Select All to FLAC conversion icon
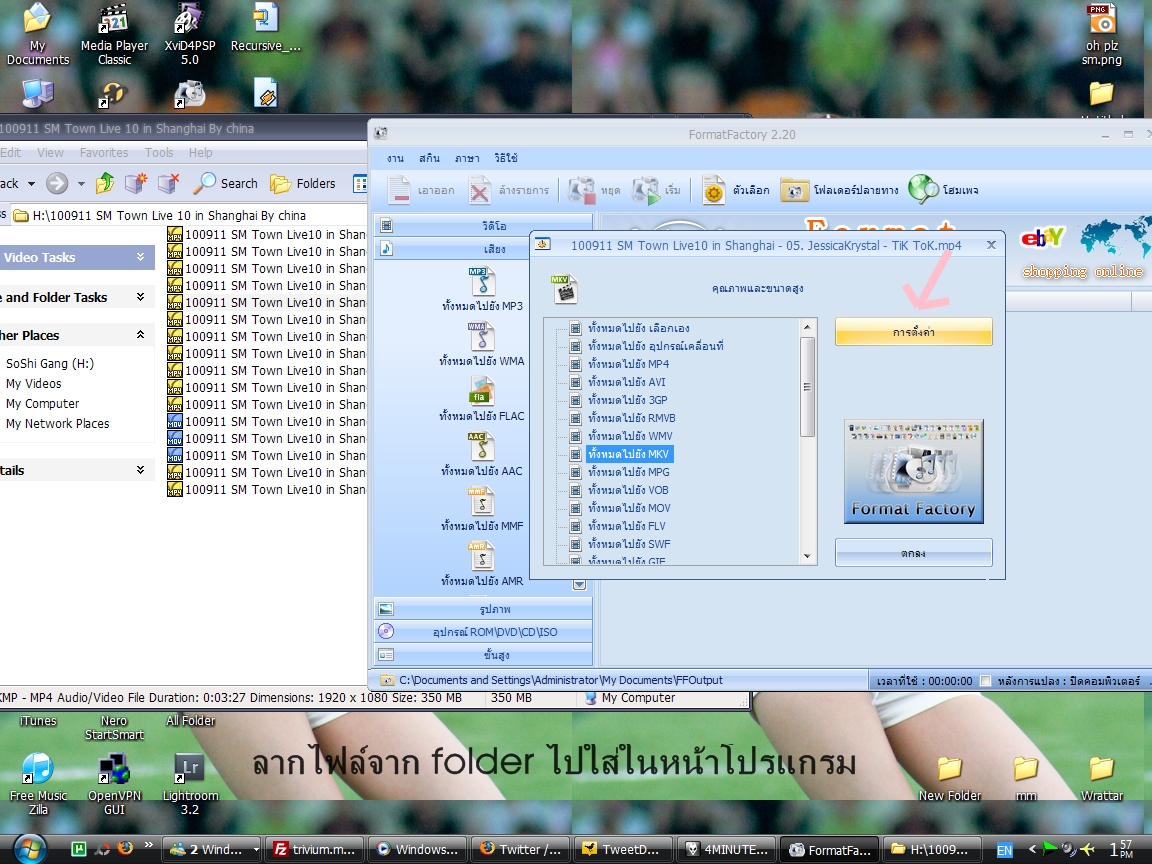This screenshot has width=1152, height=864. click(482, 392)
